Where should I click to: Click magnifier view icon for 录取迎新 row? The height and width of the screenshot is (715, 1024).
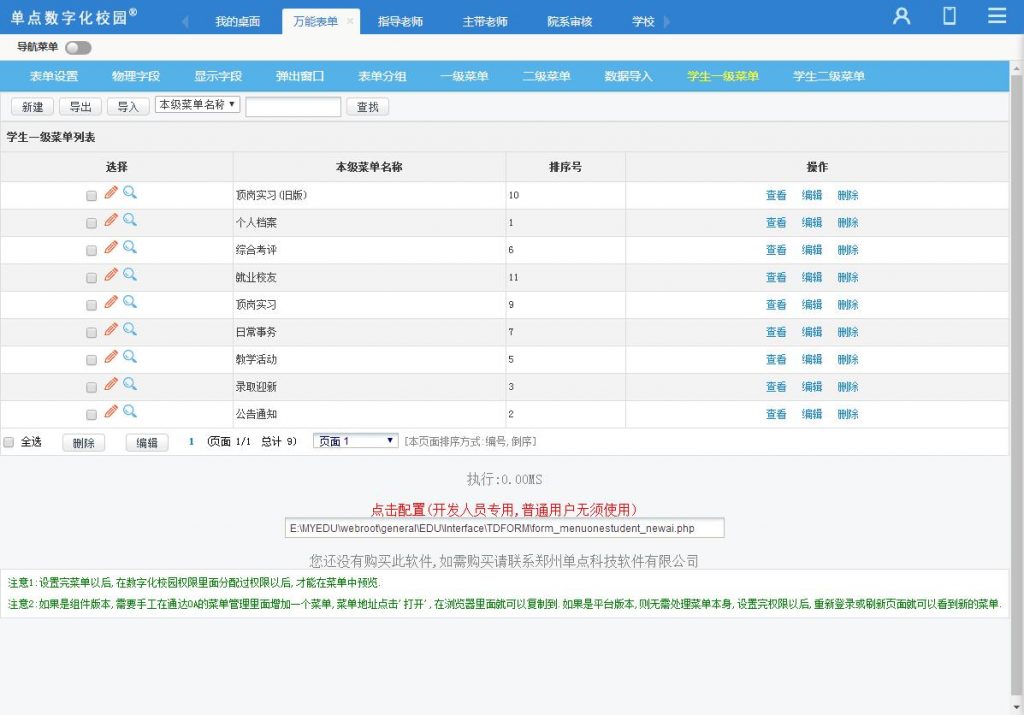tap(130, 385)
